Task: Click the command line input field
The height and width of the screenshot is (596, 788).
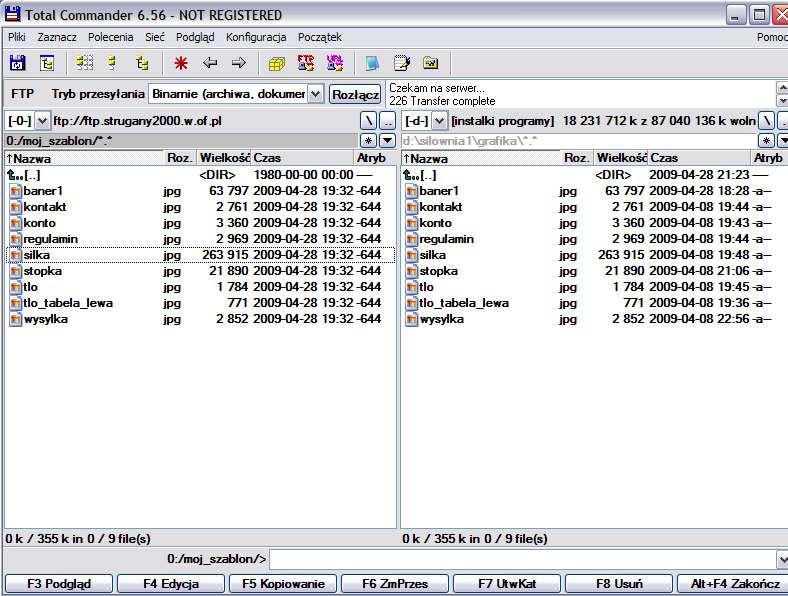Action: [x=523, y=559]
